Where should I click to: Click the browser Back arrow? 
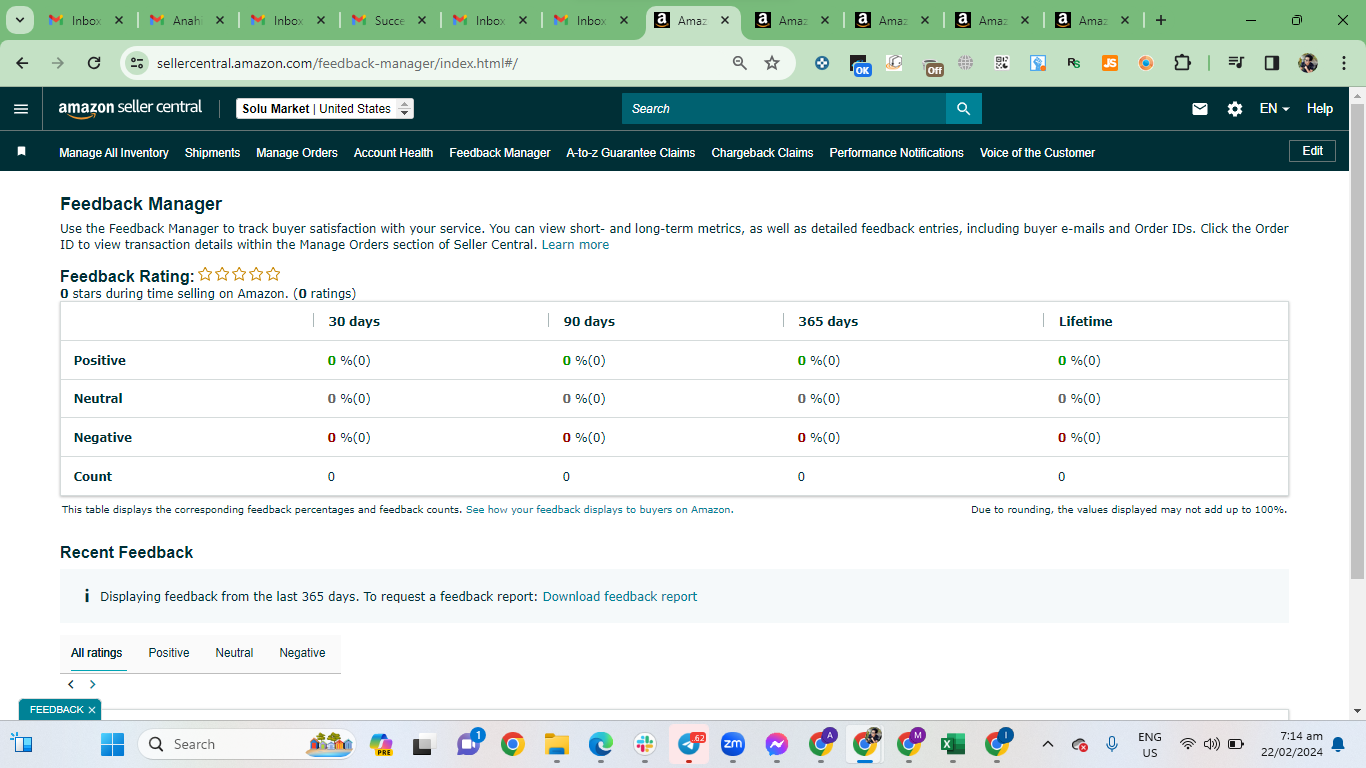point(22,63)
